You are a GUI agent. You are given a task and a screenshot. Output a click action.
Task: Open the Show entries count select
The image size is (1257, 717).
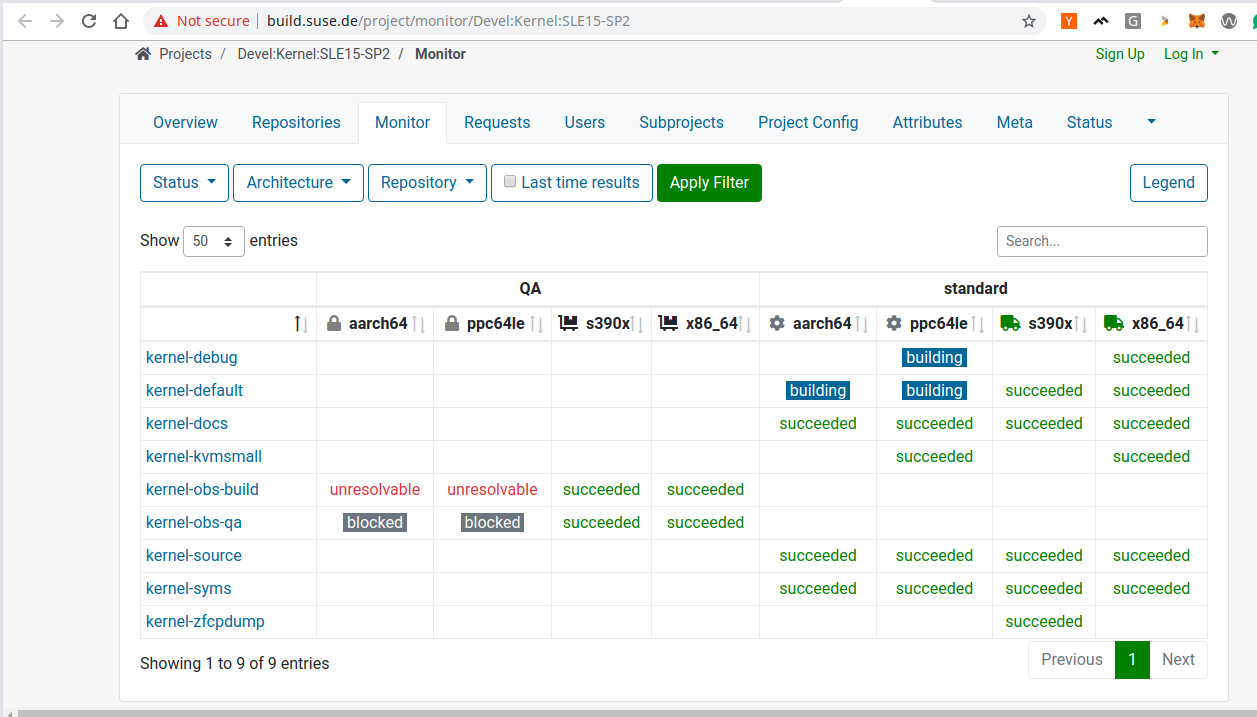[214, 241]
